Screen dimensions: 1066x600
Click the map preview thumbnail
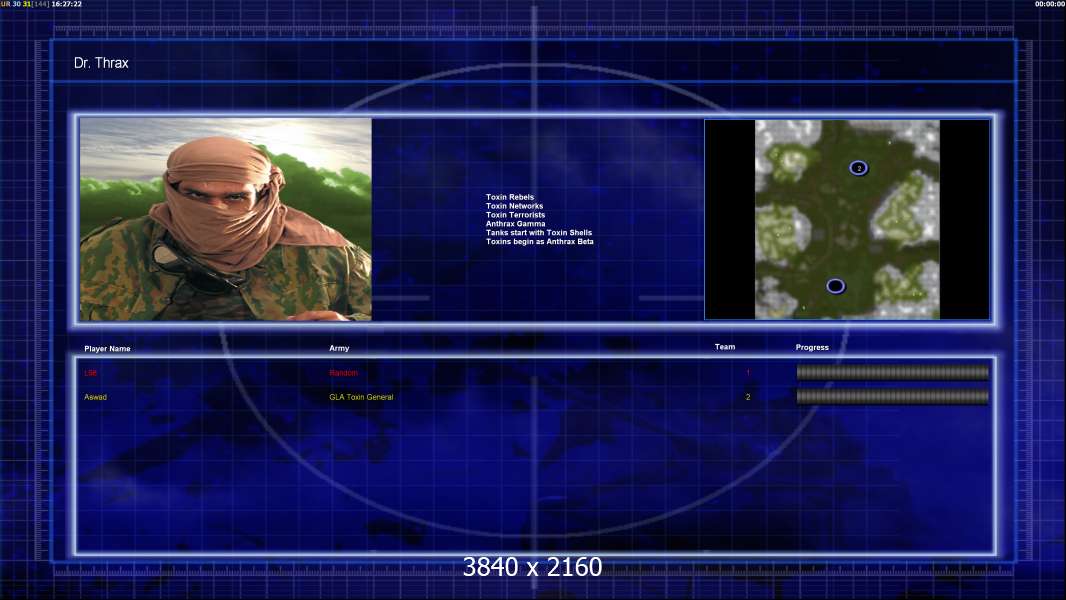tap(847, 219)
